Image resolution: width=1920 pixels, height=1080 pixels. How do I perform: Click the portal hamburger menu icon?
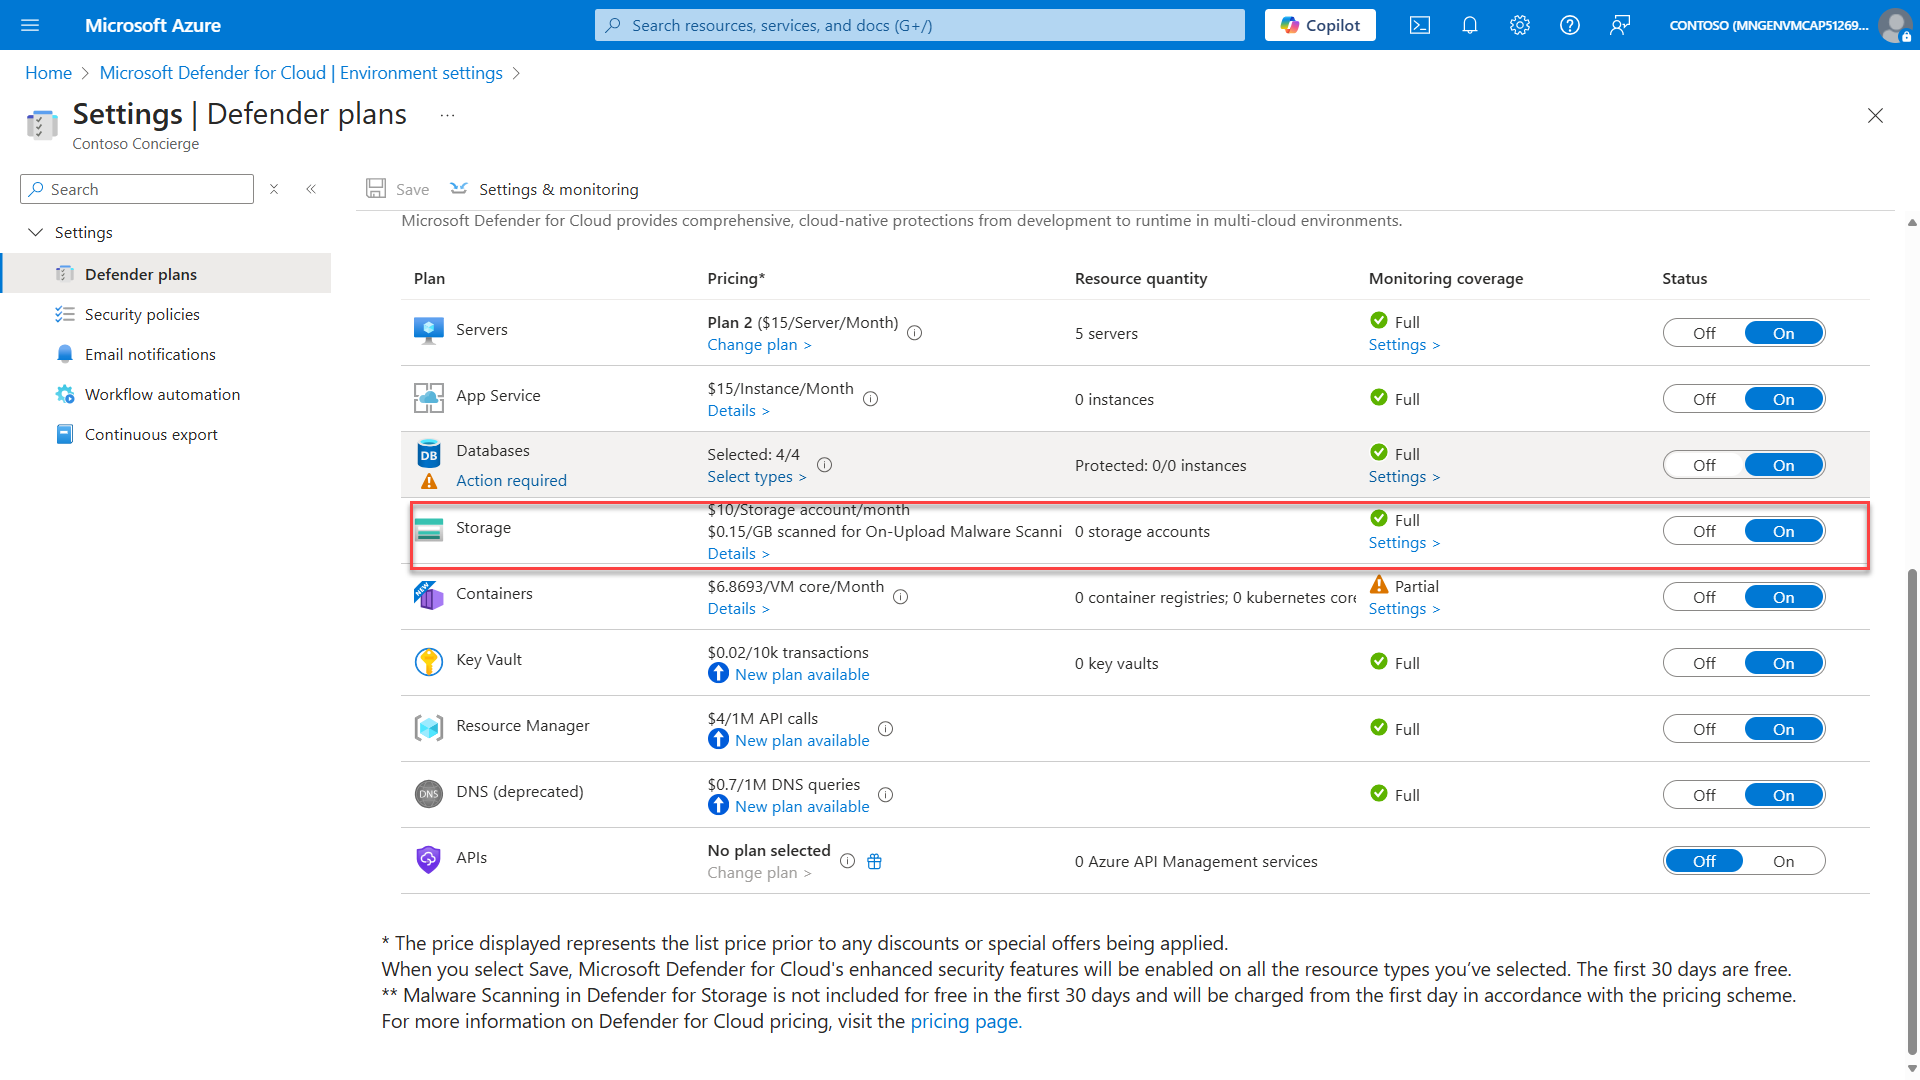(30, 25)
